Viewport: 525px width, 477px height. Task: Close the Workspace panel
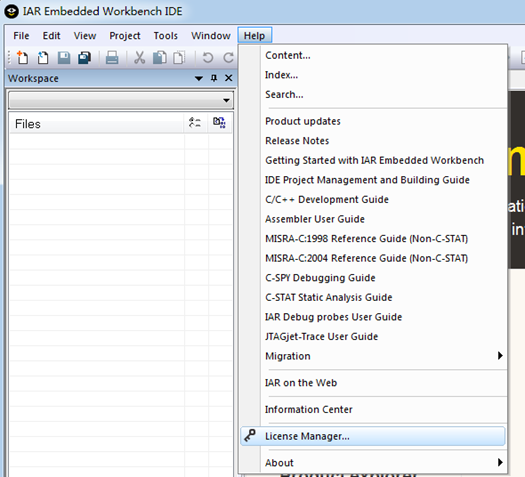(229, 78)
